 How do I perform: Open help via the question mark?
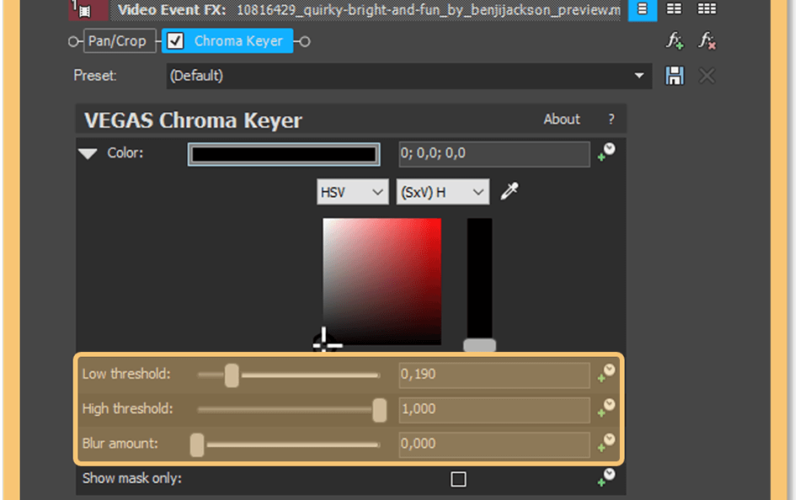pos(611,119)
